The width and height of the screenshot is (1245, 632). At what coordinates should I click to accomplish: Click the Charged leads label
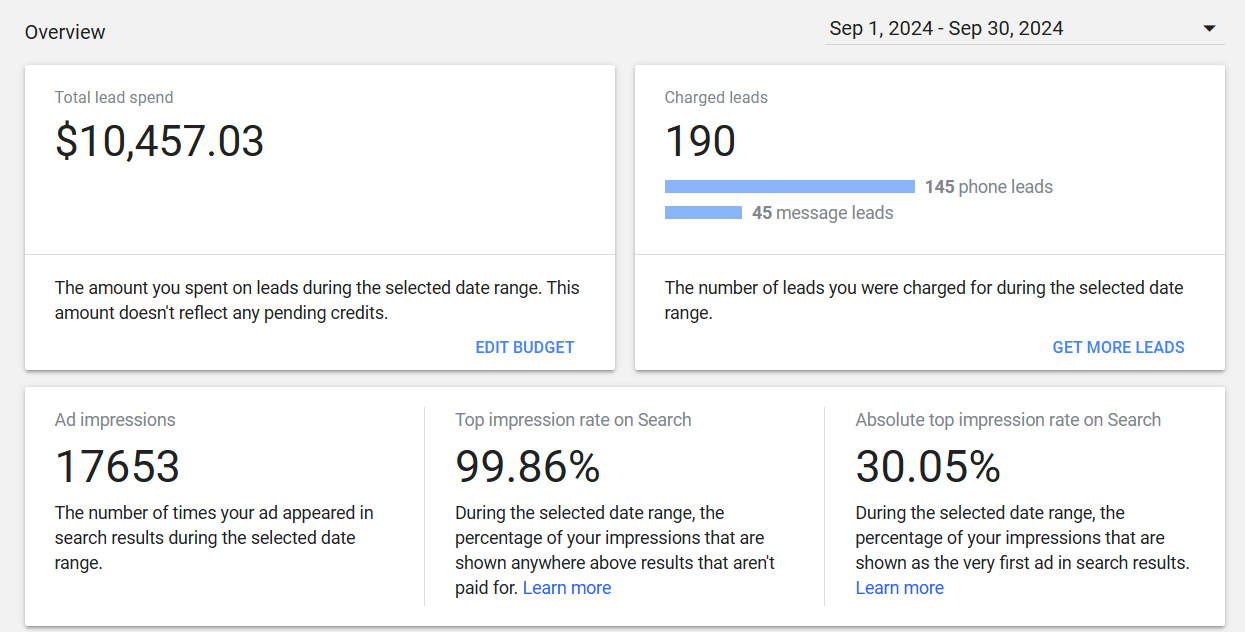pyautogui.click(x=716, y=98)
